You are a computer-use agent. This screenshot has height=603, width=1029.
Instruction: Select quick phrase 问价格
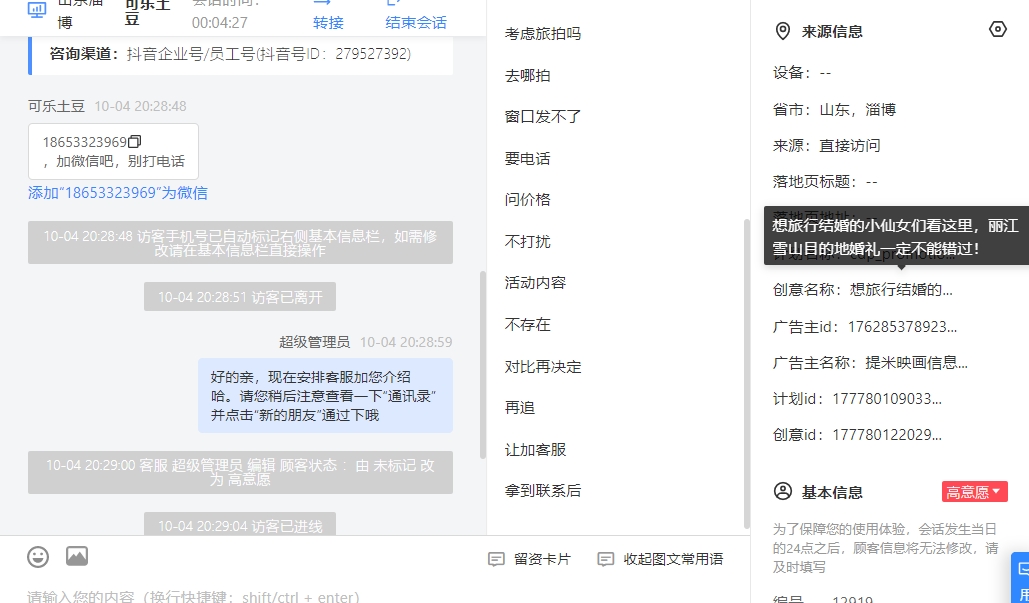pyautogui.click(x=528, y=200)
